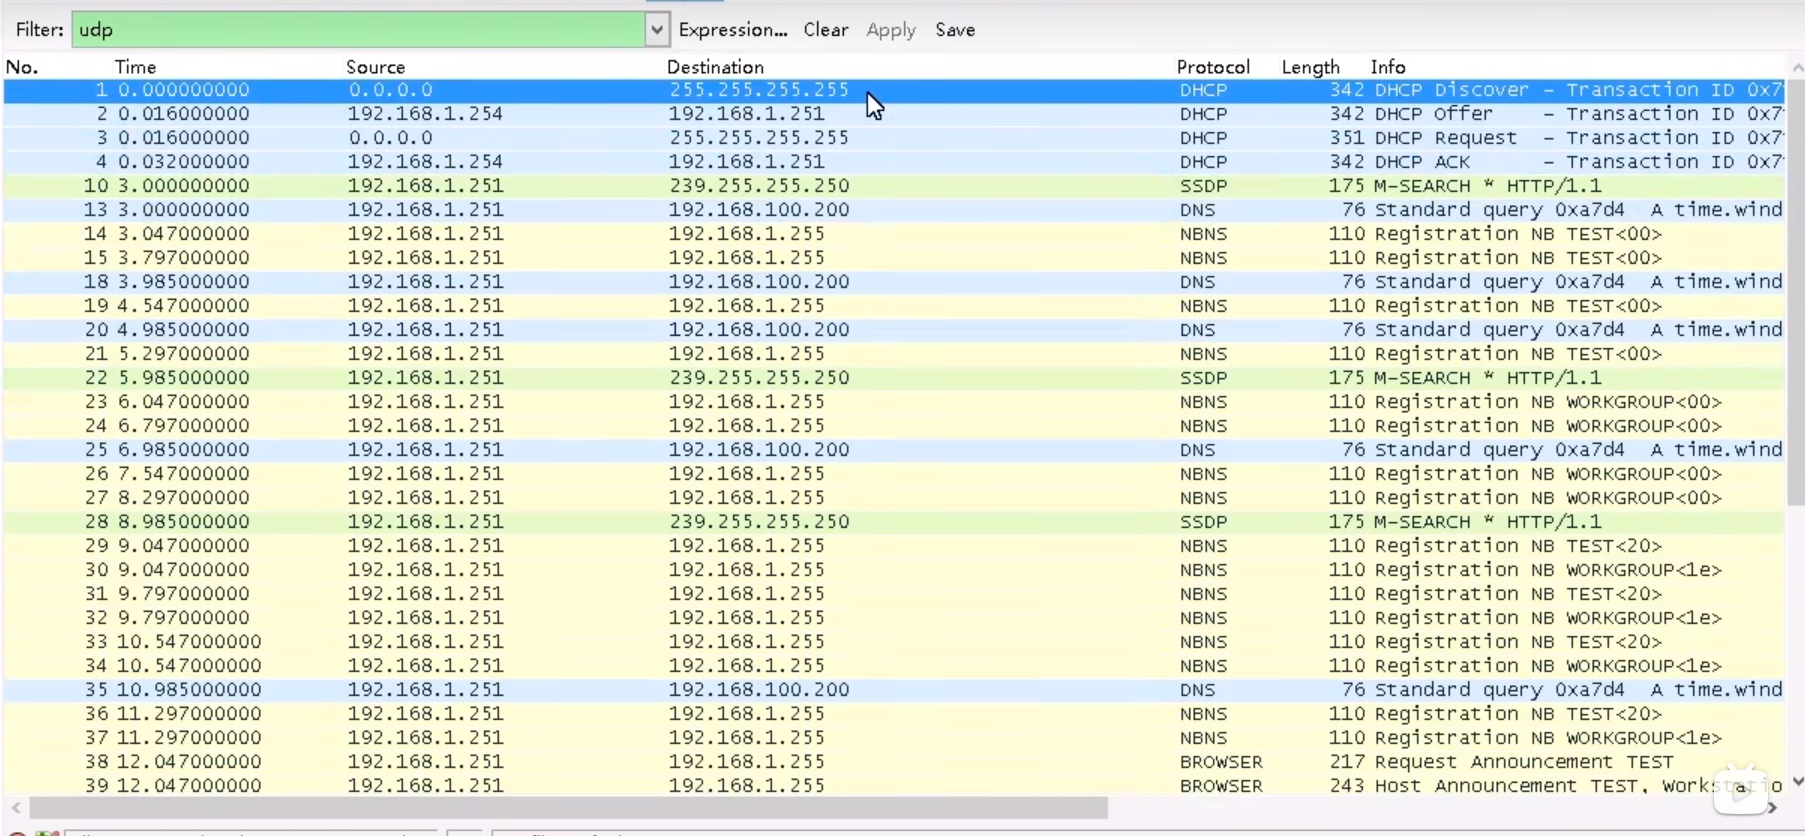Click the horizontal scrollbar left arrow
Screen dimensions: 1805x836
pos(15,808)
